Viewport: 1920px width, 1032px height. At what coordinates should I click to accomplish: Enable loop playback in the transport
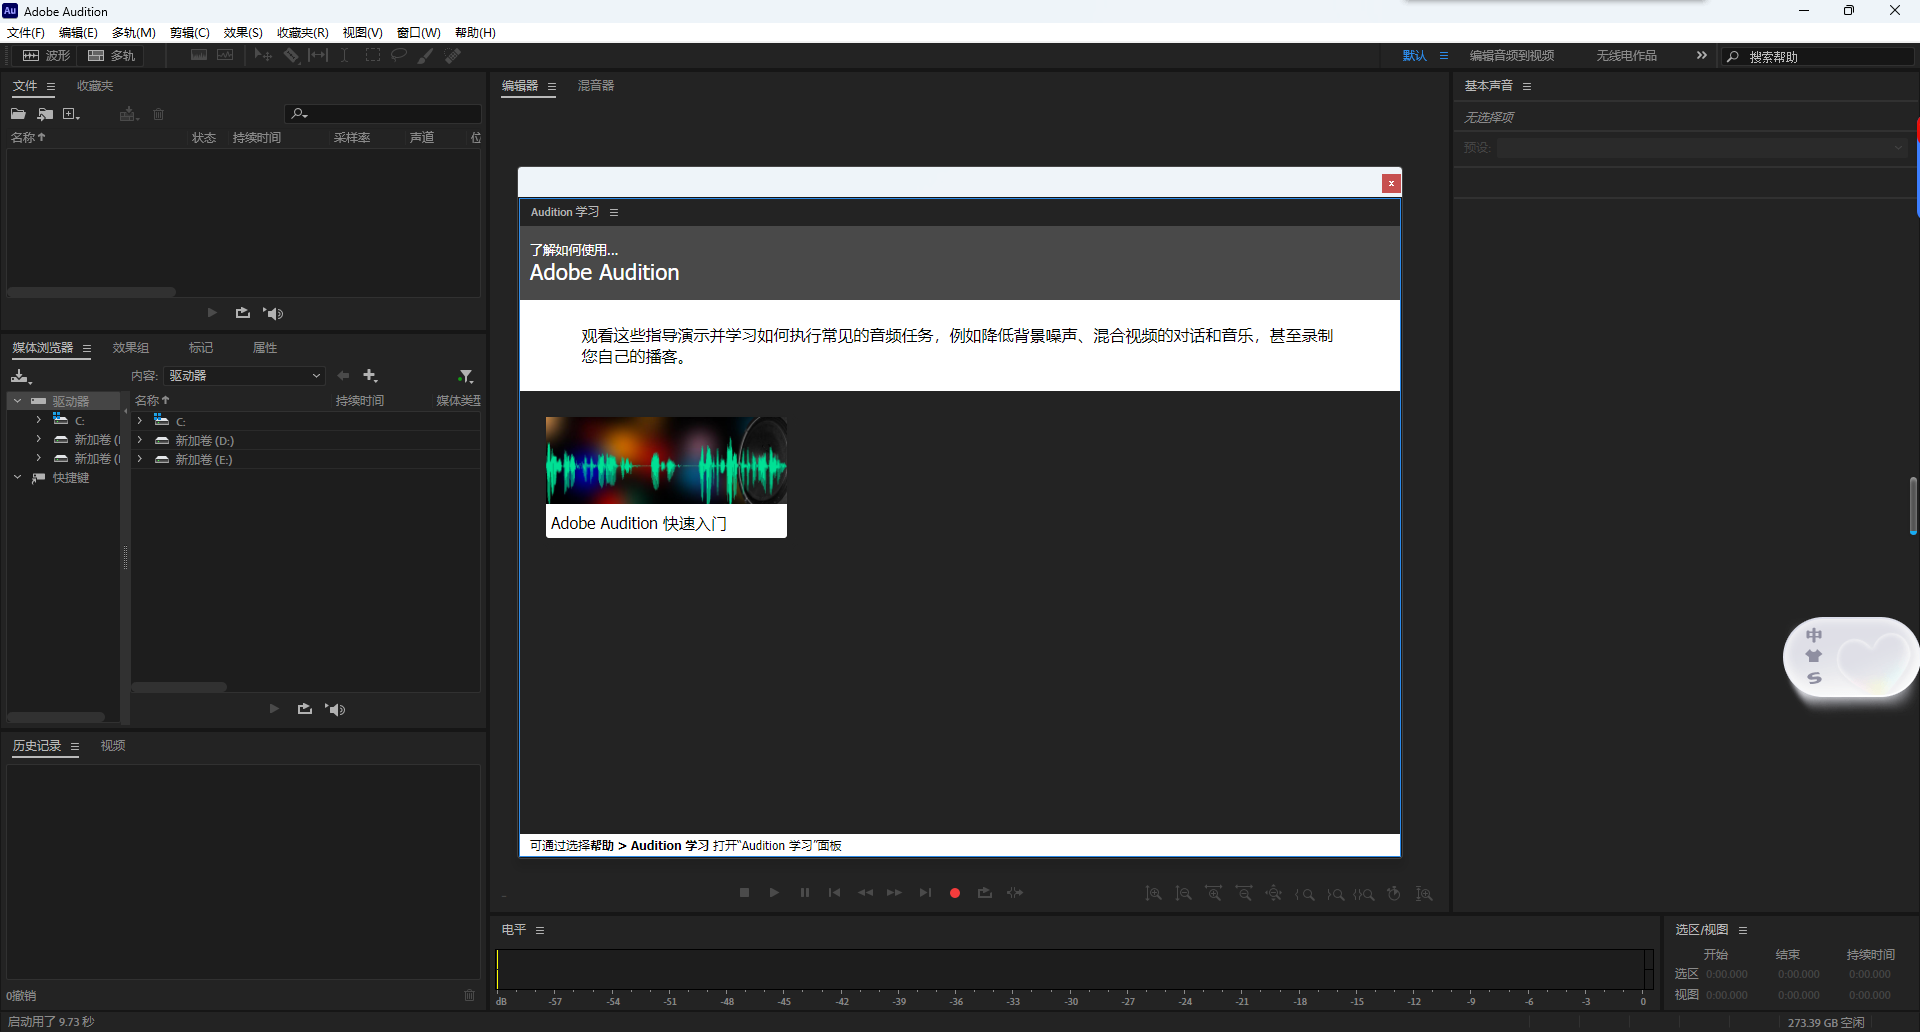(984, 892)
